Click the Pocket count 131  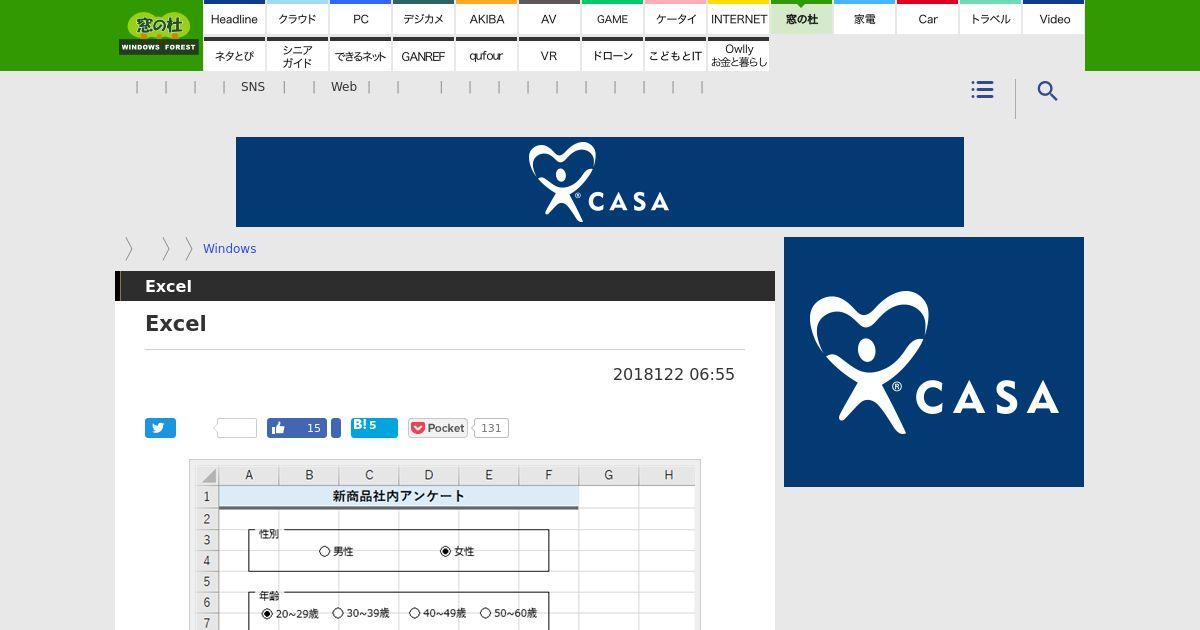[490, 428]
